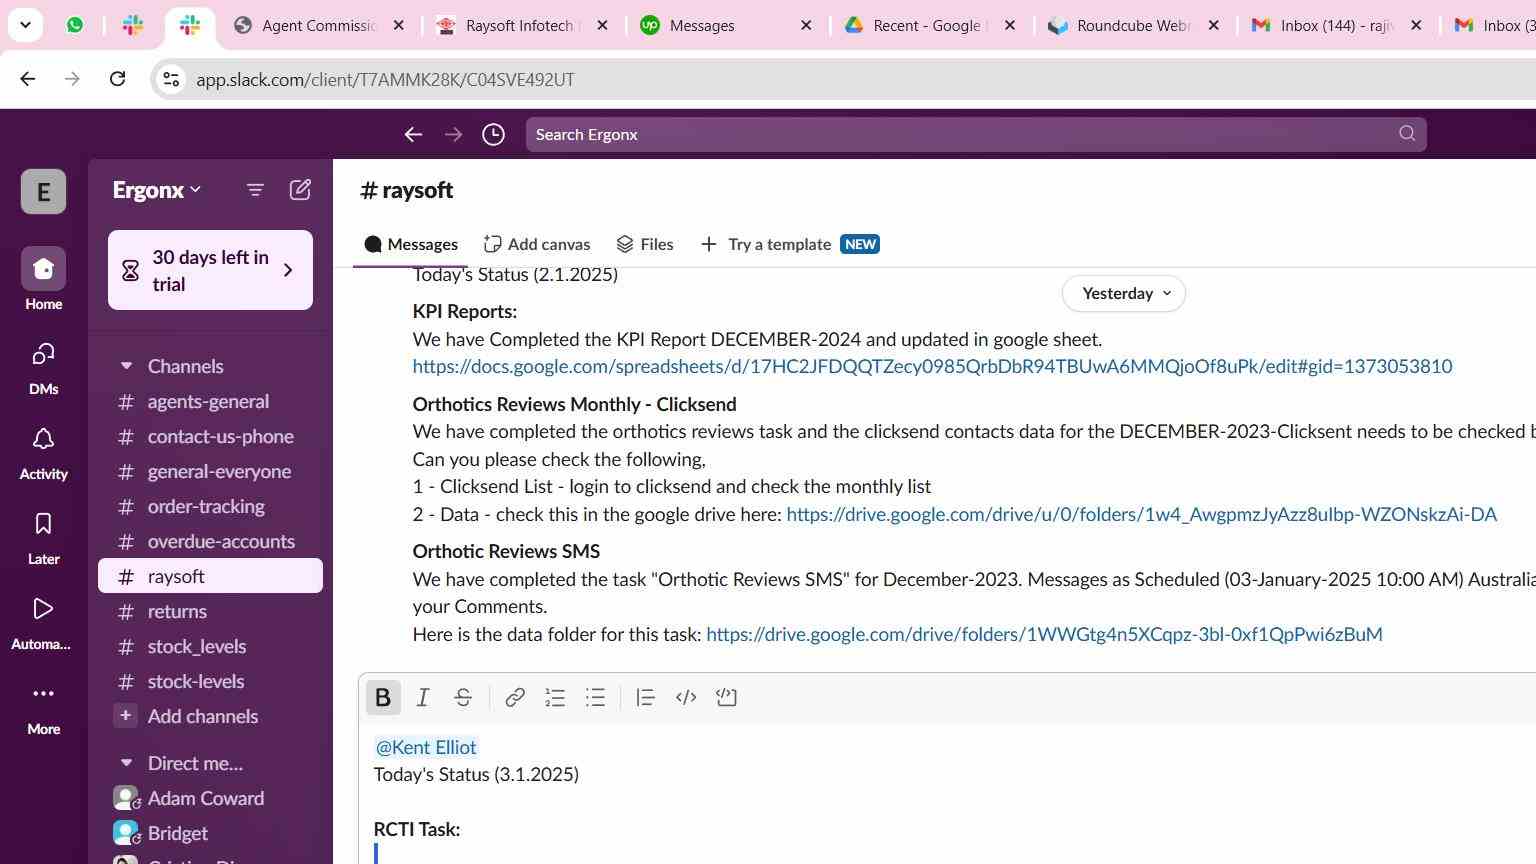The height and width of the screenshot is (864, 1536).
Task: Switch to the Files tab
Action: [645, 244]
